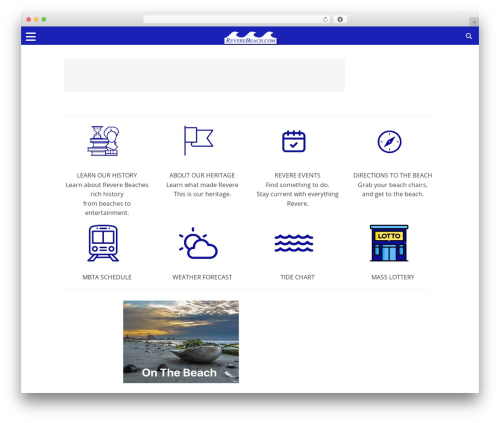
Task: Click the RevereBeach.com wave logo
Action: point(250,37)
